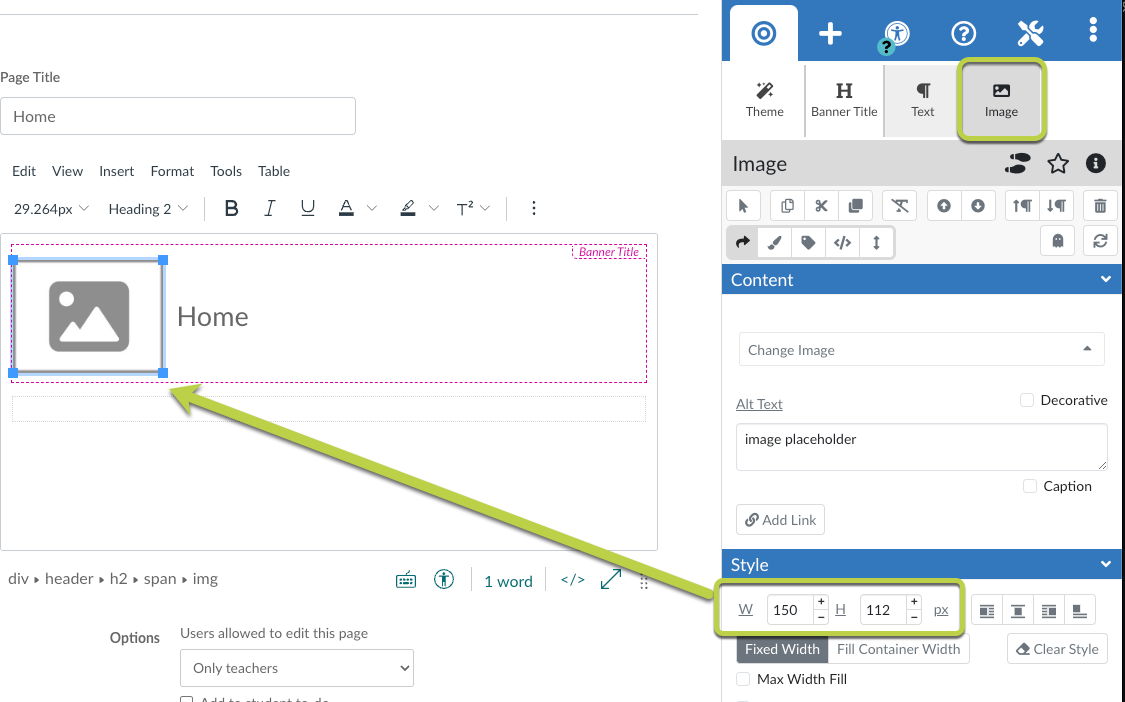
Task: Open the paintbrush style icon tab
Action: (x=775, y=242)
